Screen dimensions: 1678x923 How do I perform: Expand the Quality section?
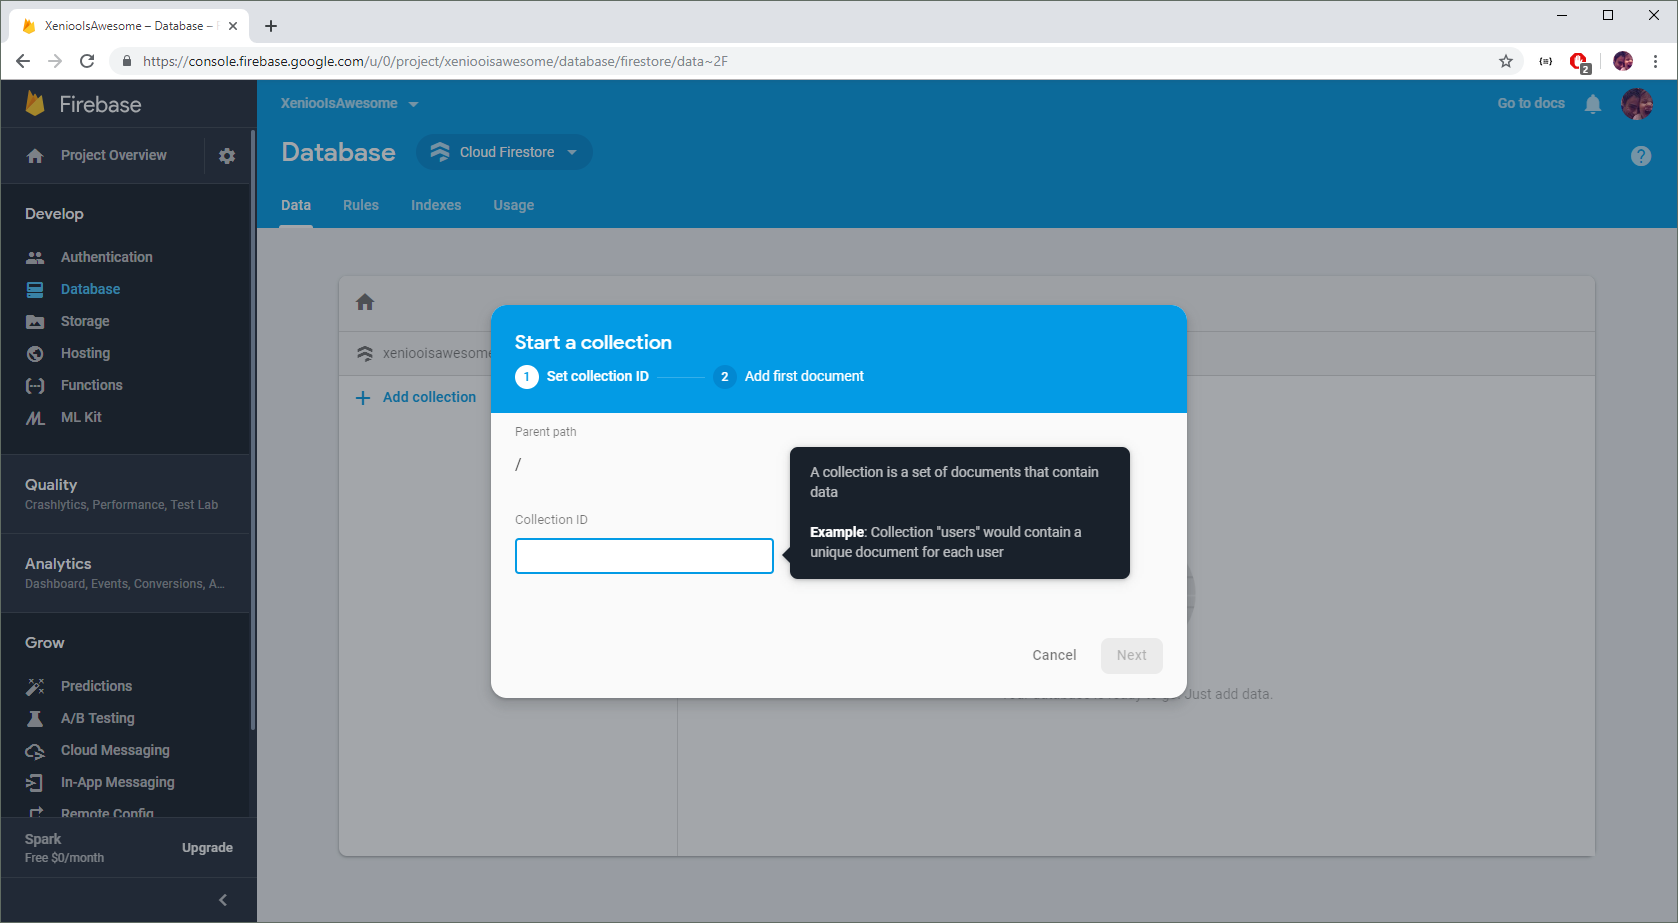point(125,494)
